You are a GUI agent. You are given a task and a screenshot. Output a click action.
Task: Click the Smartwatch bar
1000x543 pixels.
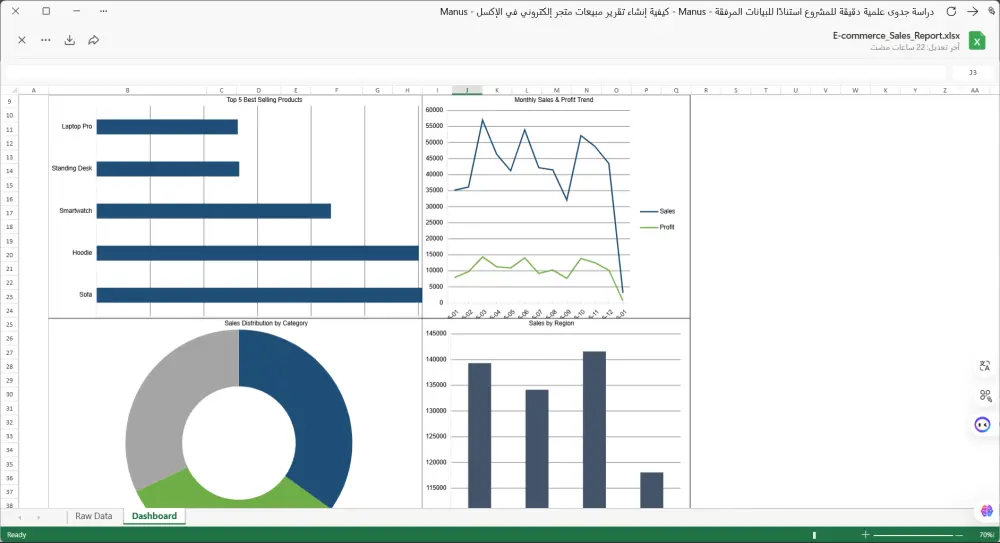214,211
